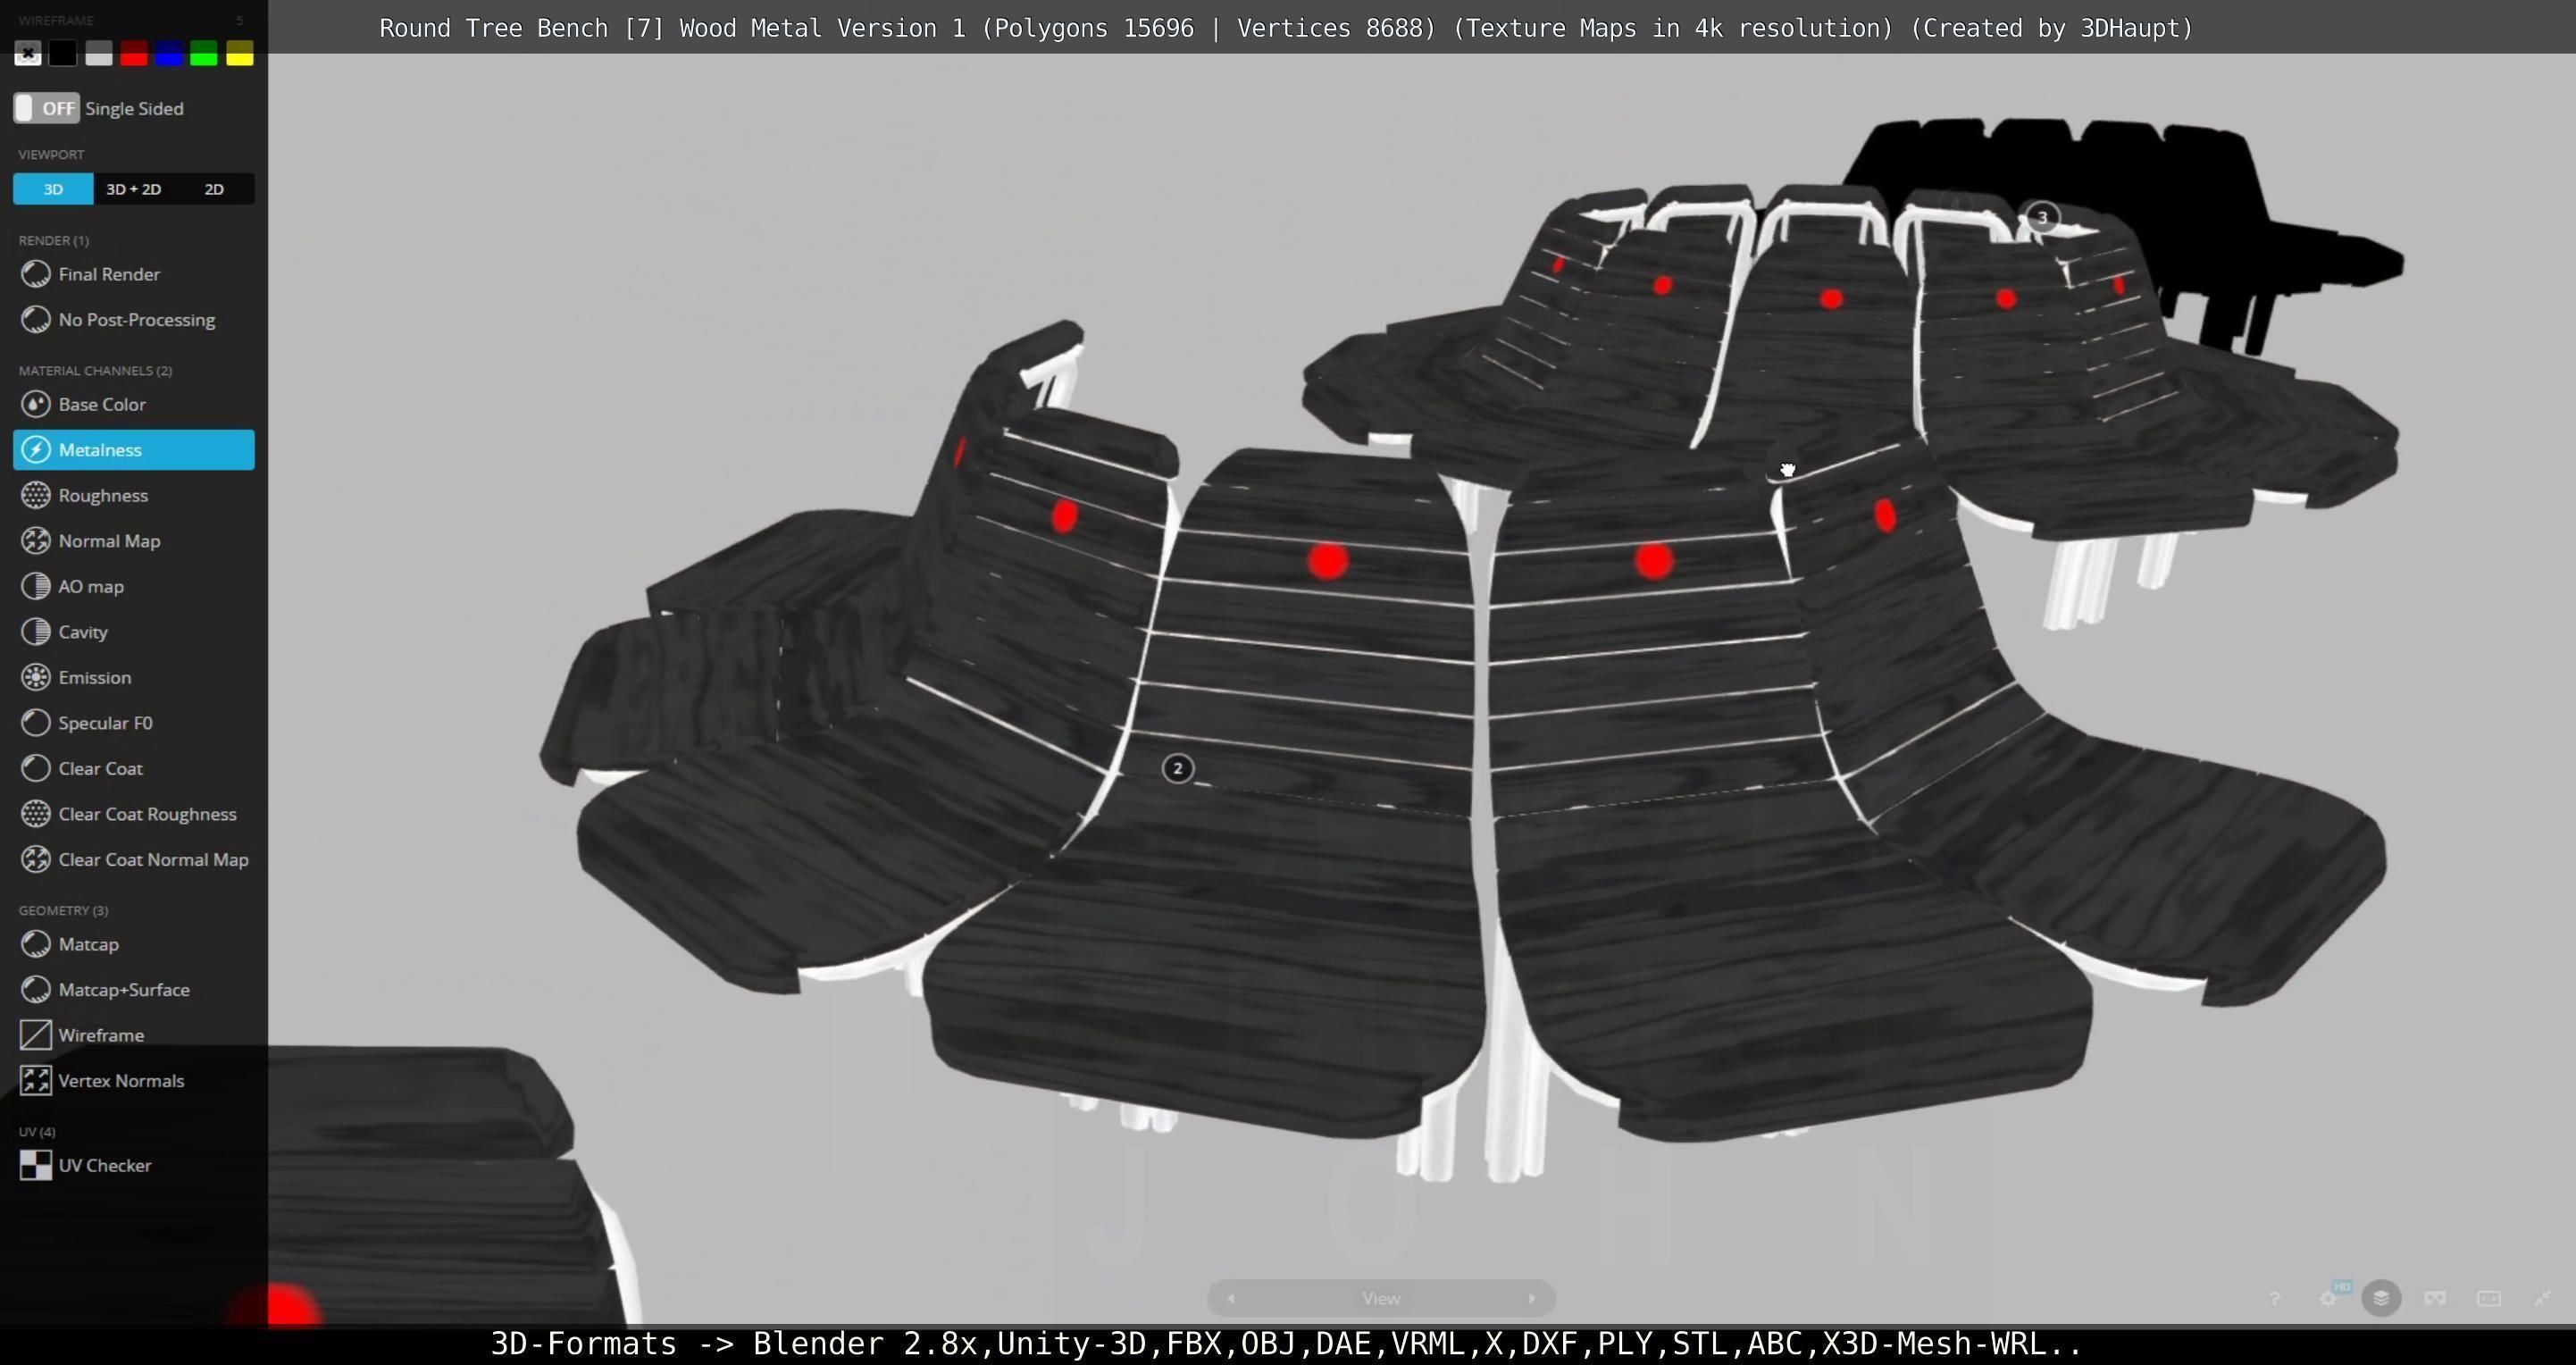Image resolution: width=2576 pixels, height=1365 pixels.
Task: Go to previous view using left arrow
Action: pyautogui.click(x=1231, y=1298)
